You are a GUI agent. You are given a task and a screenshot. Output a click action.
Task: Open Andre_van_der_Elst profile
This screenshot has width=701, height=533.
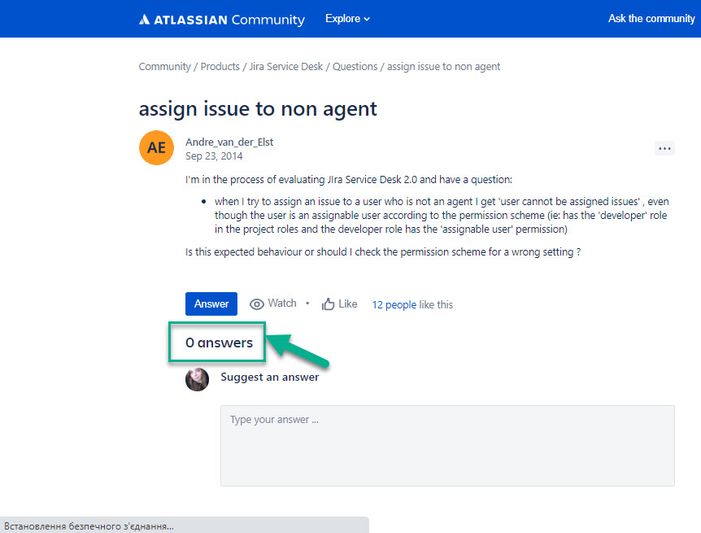pyautogui.click(x=229, y=142)
